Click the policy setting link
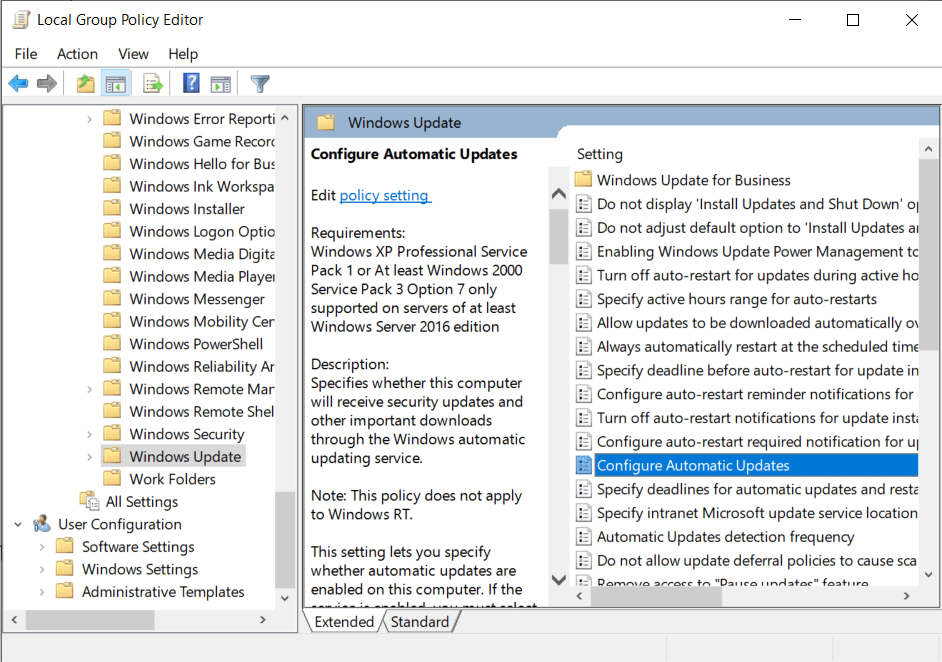The height and width of the screenshot is (662, 942). pos(384,195)
